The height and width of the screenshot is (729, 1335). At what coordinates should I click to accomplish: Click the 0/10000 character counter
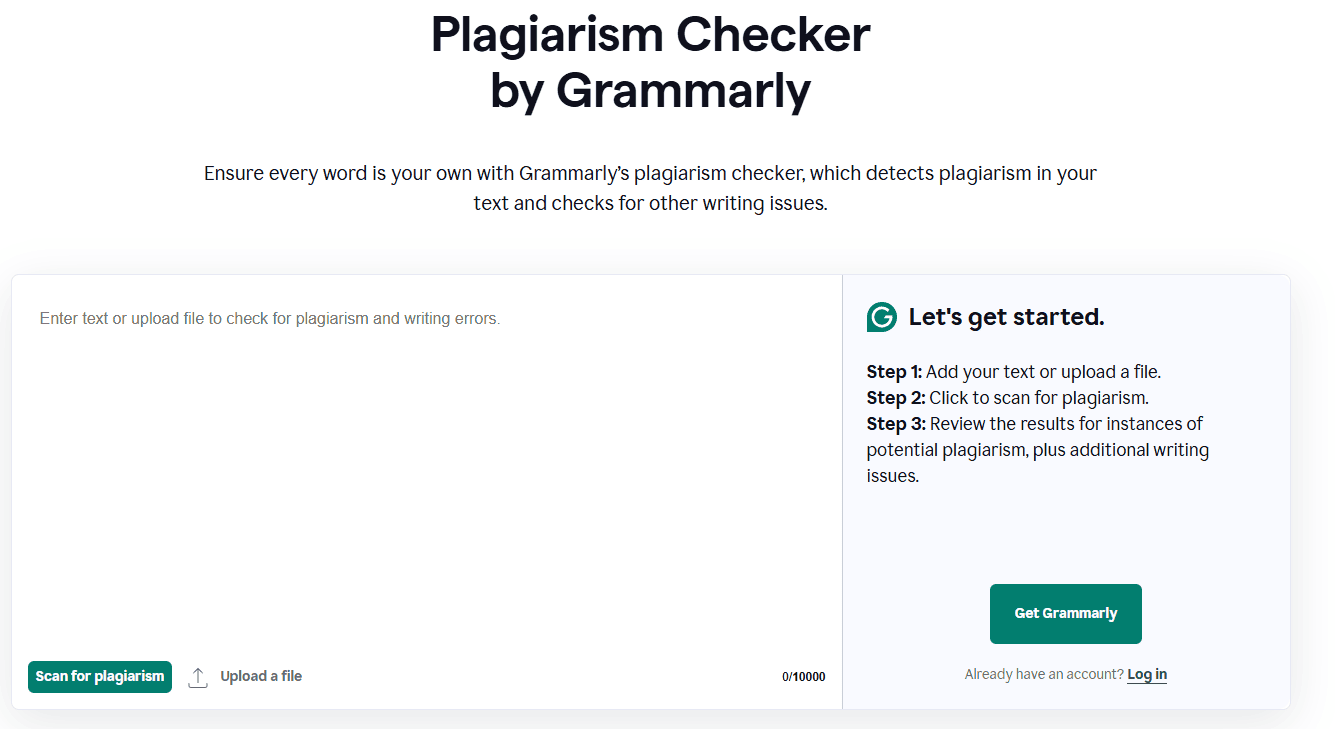(803, 677)
